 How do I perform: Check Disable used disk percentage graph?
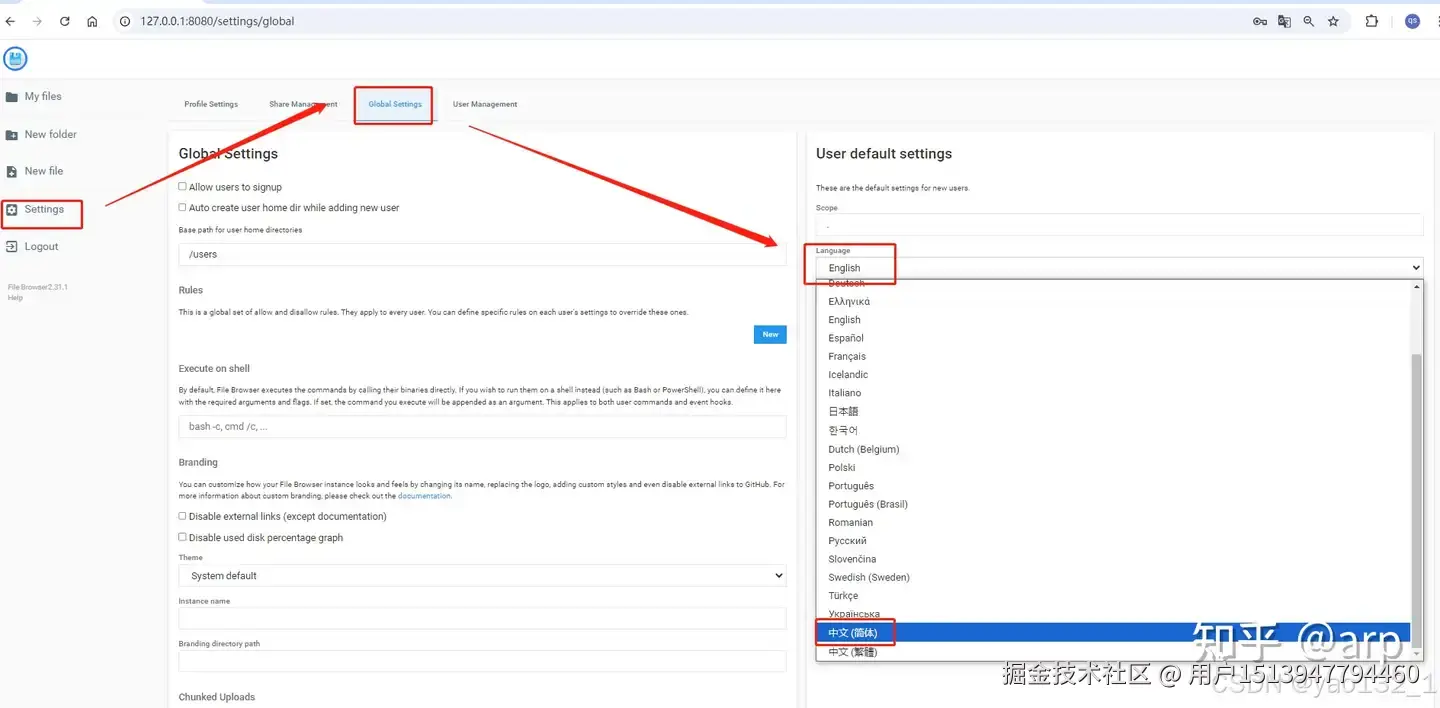[x=183, y=538]
